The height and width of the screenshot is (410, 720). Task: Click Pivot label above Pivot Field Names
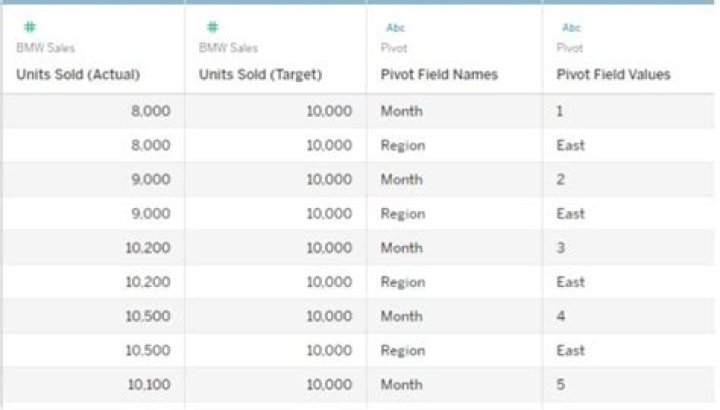point(394,48)
